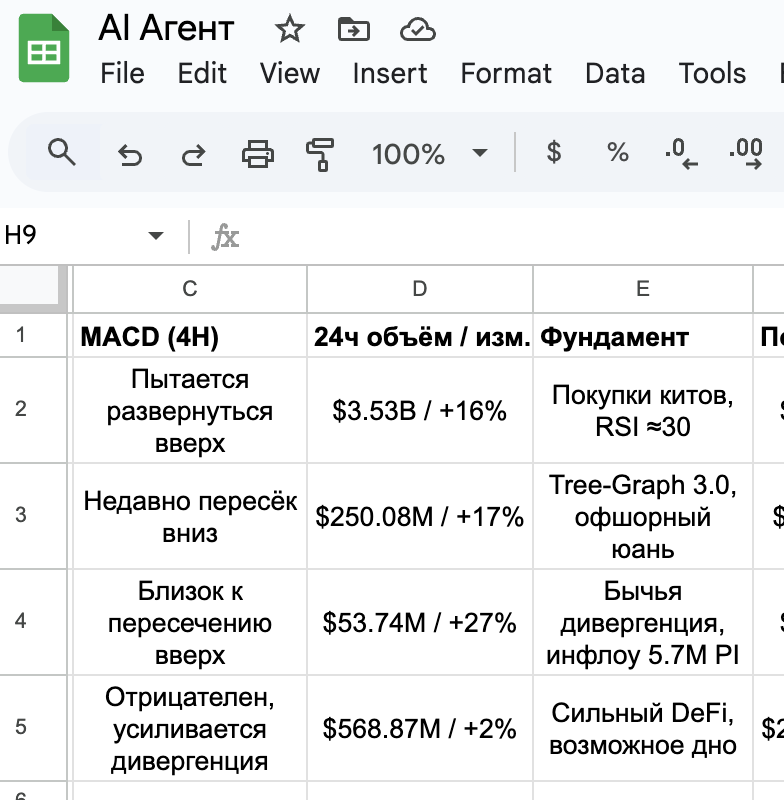The width and height of the screenshot is (784, 800).
Task: Select cell Пытается развернуться вверх
Action: coord(190,410)
